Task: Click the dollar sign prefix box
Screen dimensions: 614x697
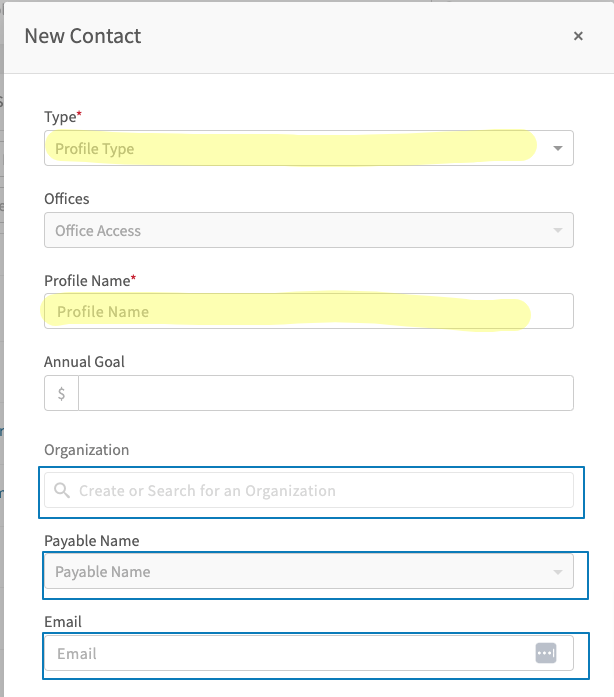Action: [x=61, y=393]
